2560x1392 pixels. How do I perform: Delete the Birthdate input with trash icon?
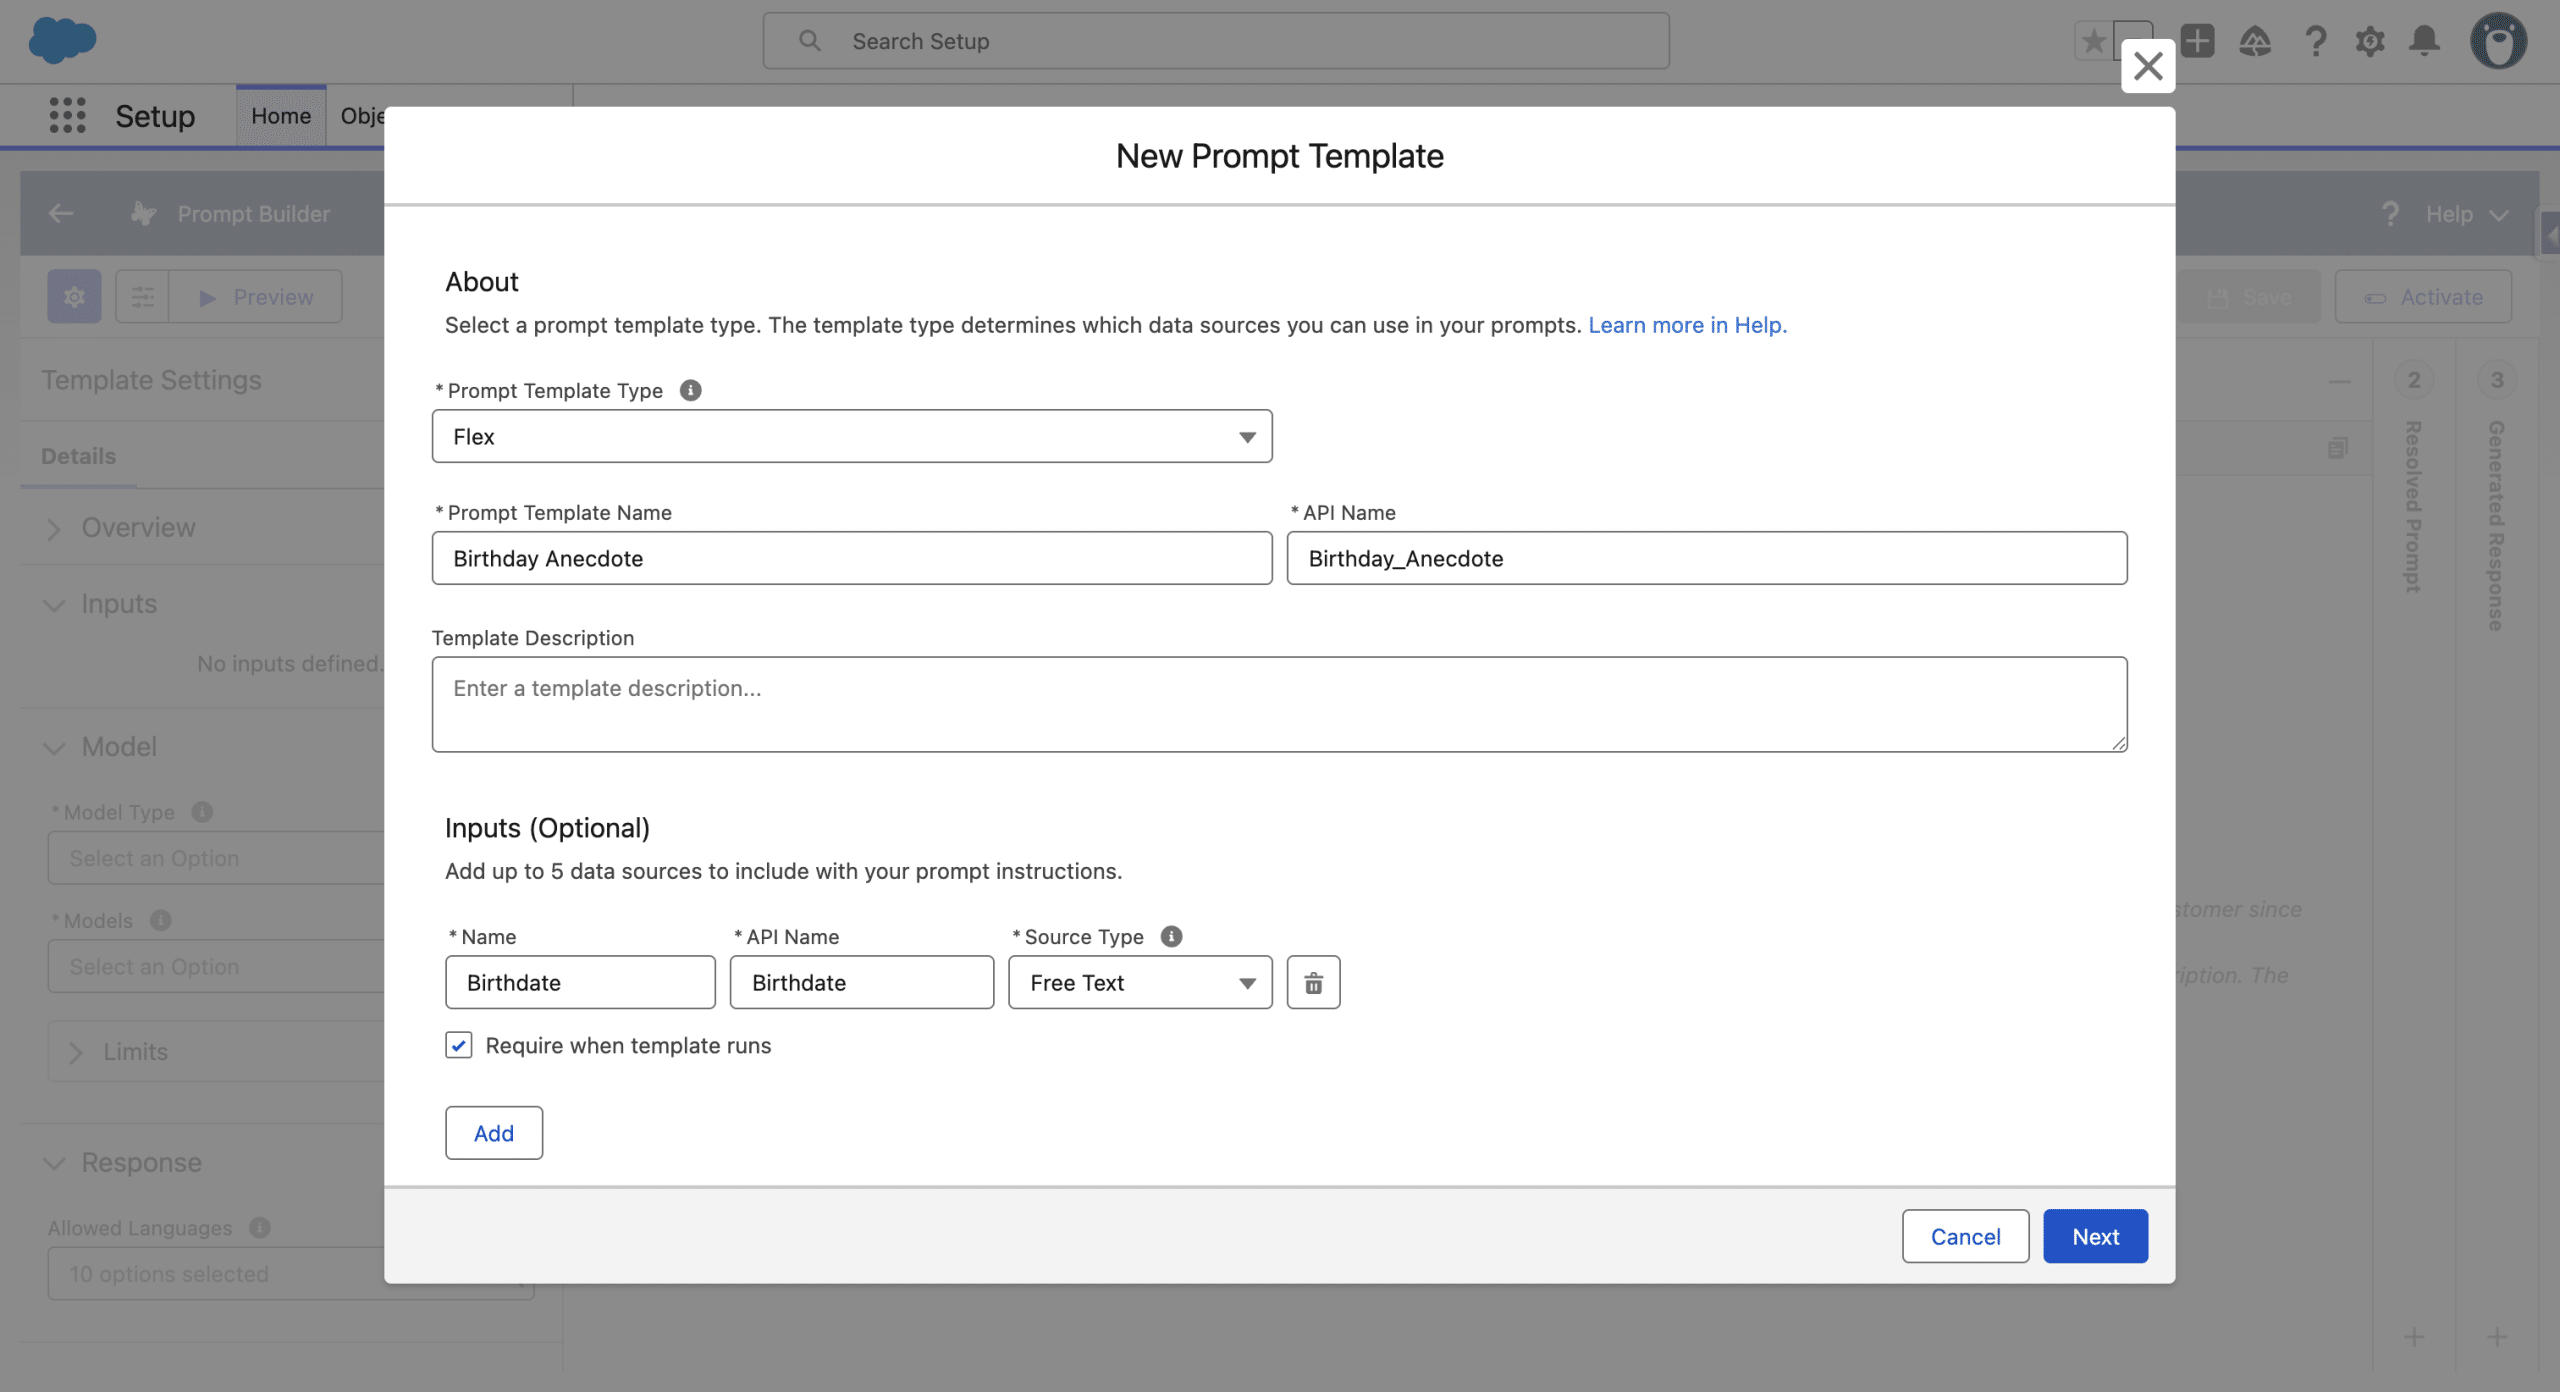pos(1313,983)
